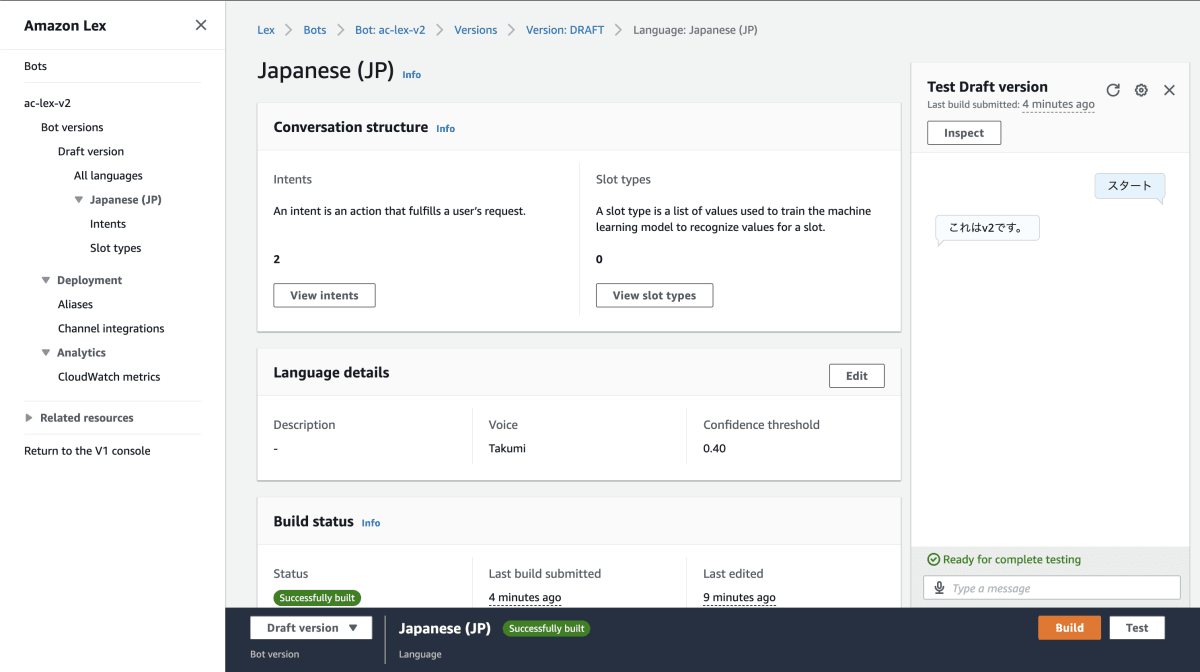Collapse the Analytics section
The height and width of the screenshot is (672, 1200).
[x=46, y=353]
